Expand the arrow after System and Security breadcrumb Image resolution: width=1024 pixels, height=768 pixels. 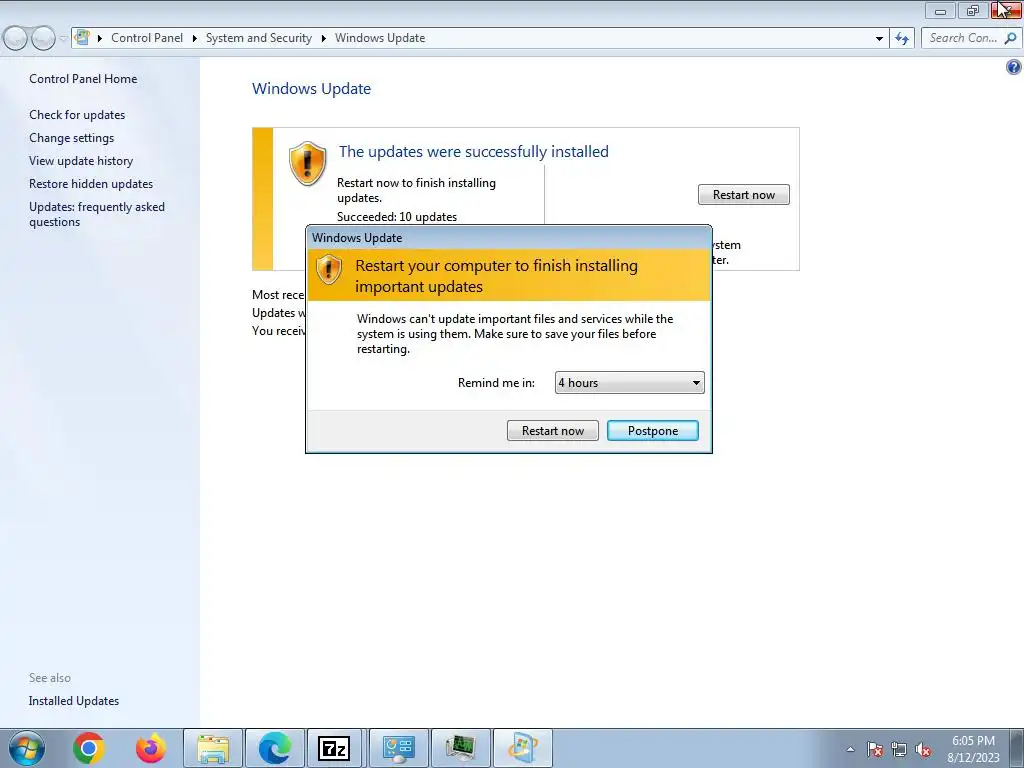323,39
